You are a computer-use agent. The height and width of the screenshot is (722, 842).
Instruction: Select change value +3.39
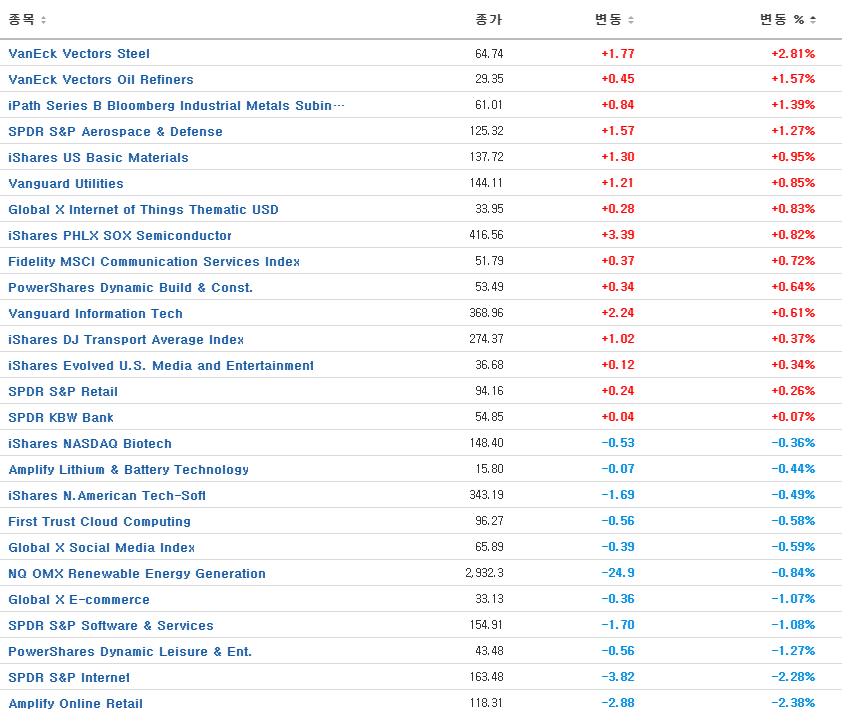pos(618,236)
